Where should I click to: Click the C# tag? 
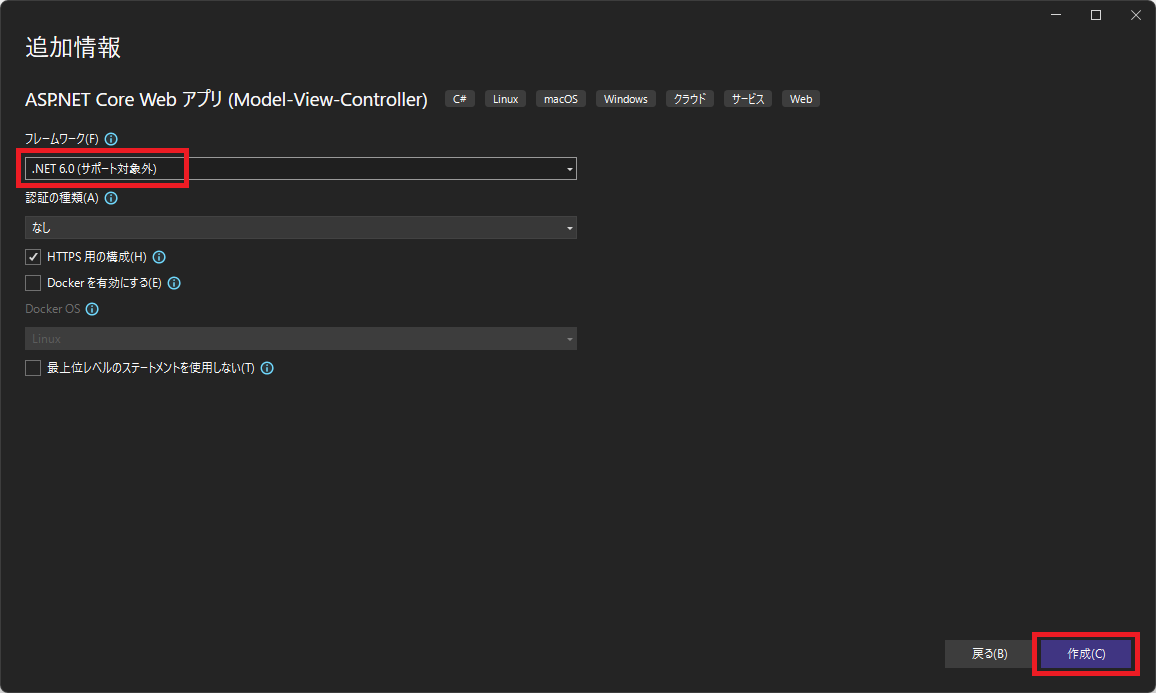[459, 99]
